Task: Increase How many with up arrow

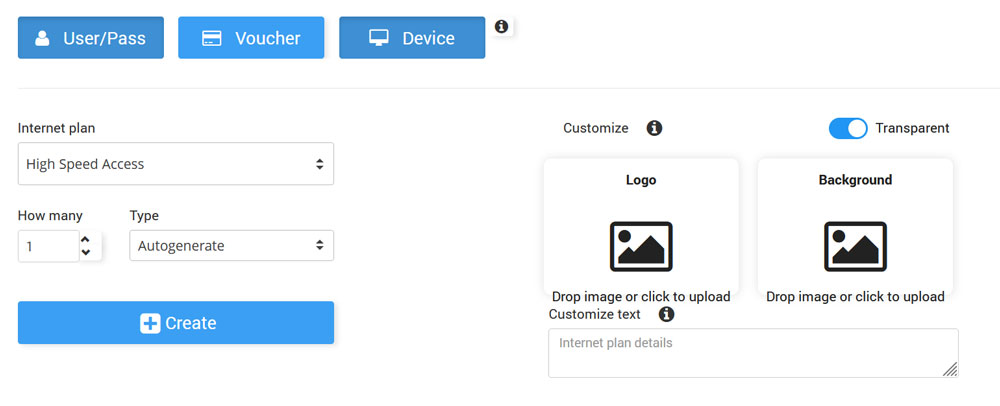Action: [x=85, y=239]
